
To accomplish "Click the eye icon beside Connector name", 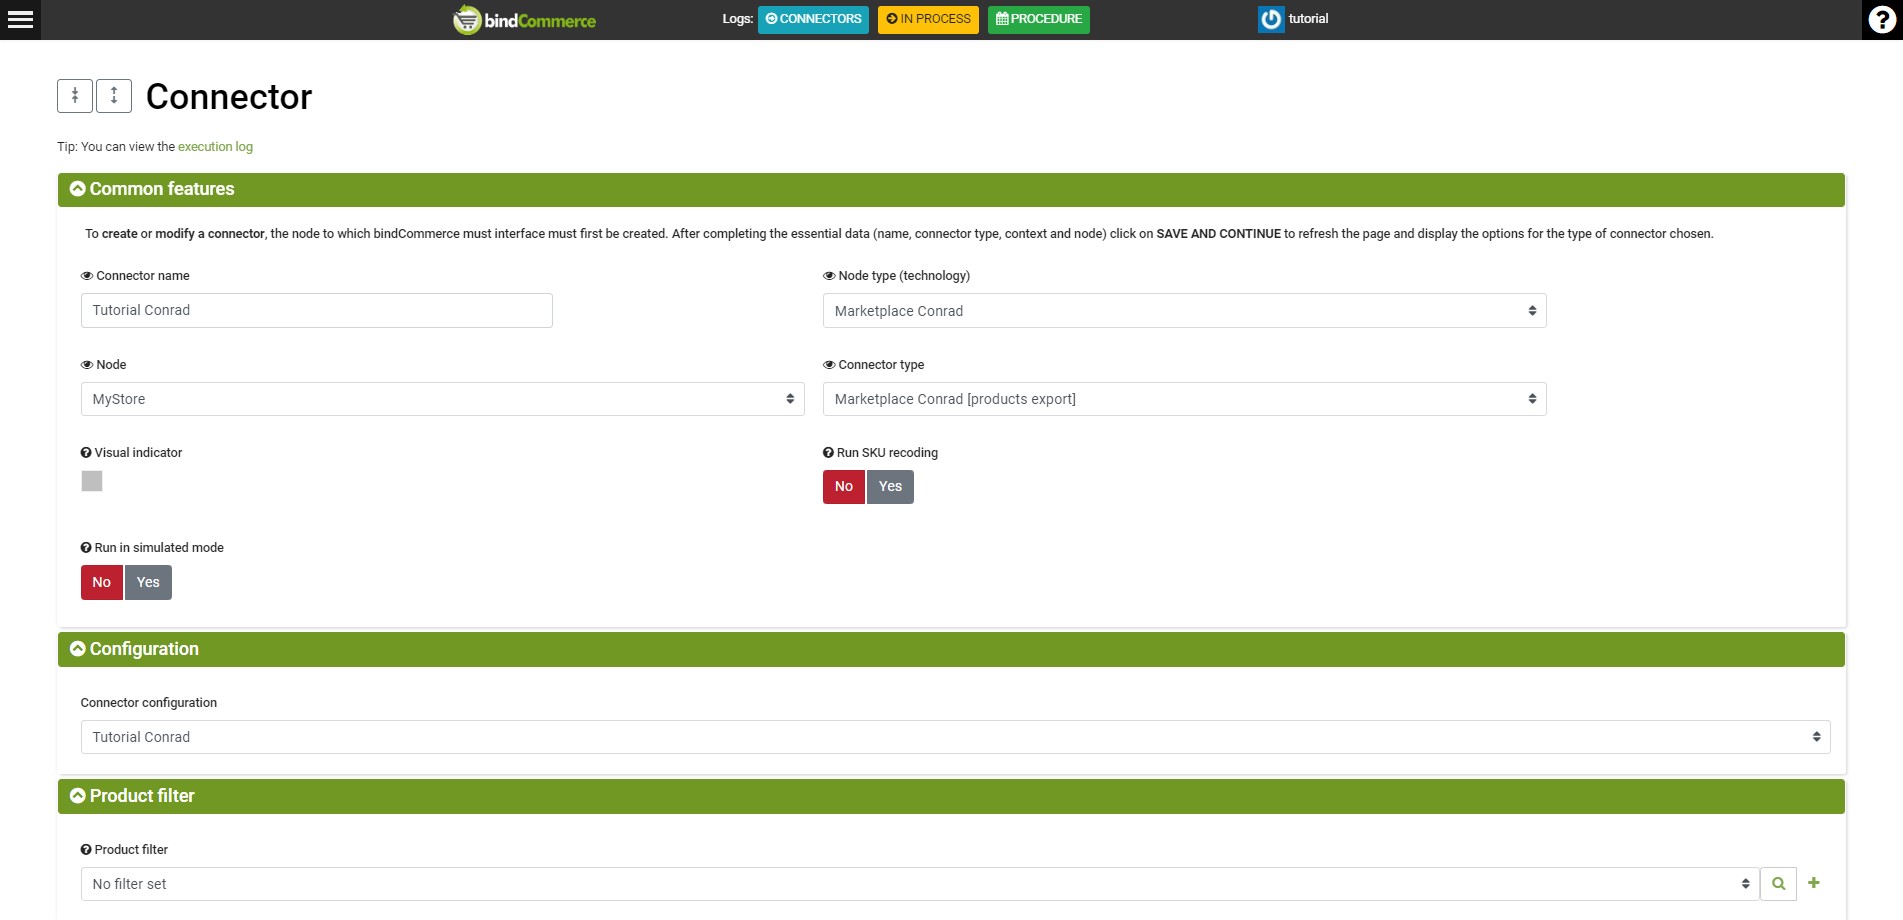I will coord(87,276).
